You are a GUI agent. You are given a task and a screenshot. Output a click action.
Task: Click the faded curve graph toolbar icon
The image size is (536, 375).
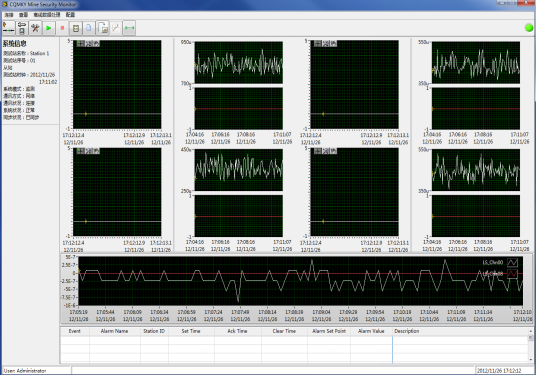coord(116,28)
